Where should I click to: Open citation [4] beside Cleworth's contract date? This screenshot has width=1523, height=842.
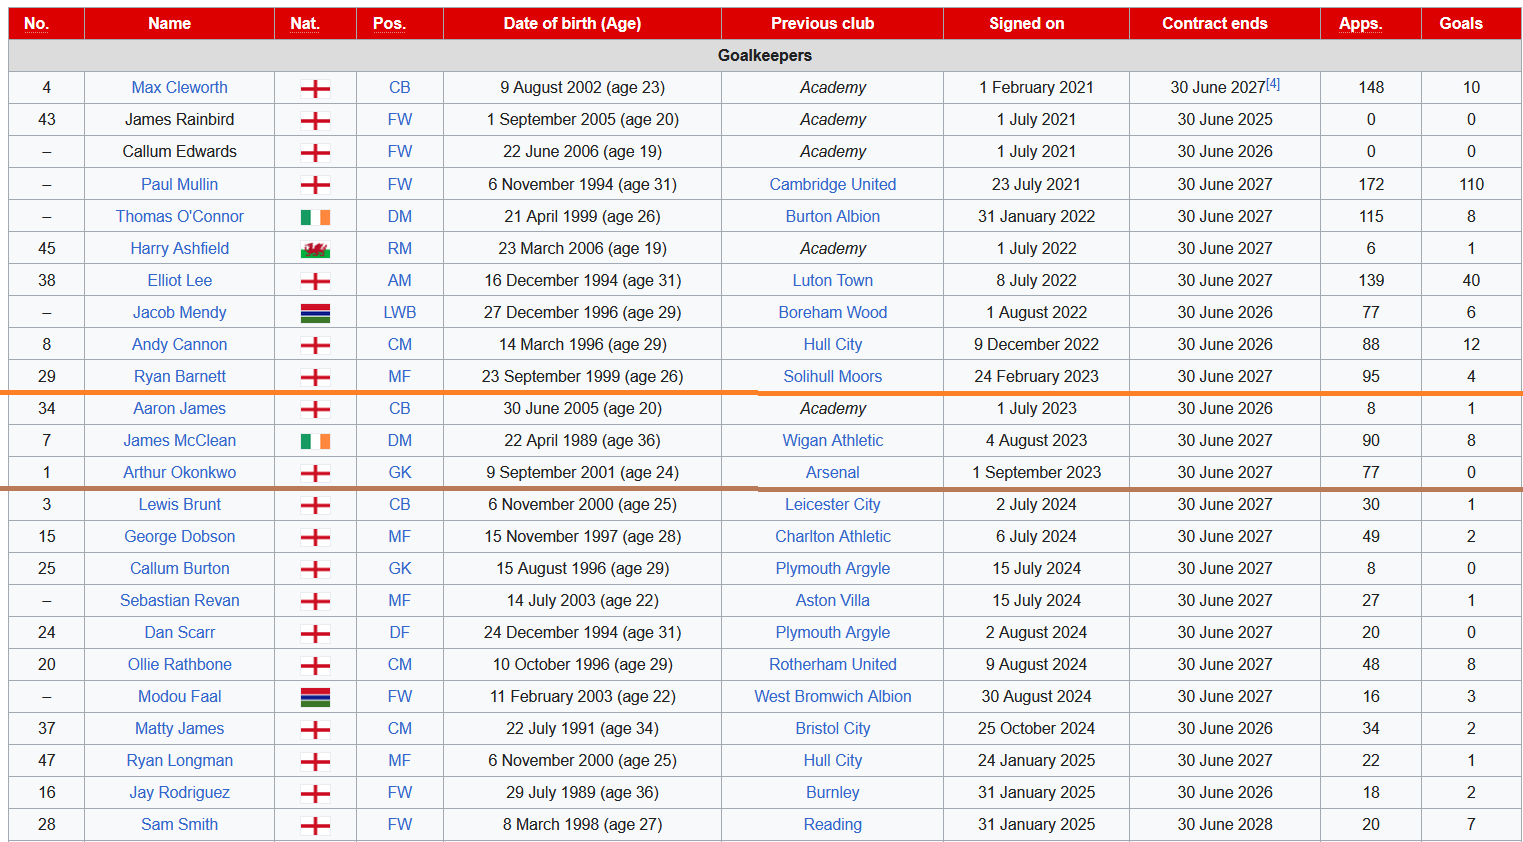[1273, 84]
